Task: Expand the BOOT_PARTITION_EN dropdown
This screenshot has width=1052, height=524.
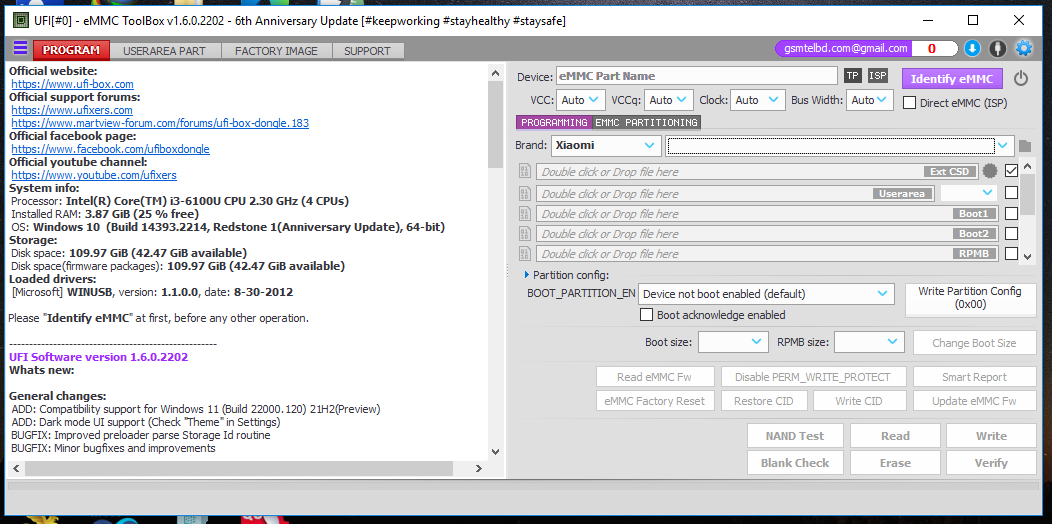Action: pyautogui.click(x=765, y=294)
